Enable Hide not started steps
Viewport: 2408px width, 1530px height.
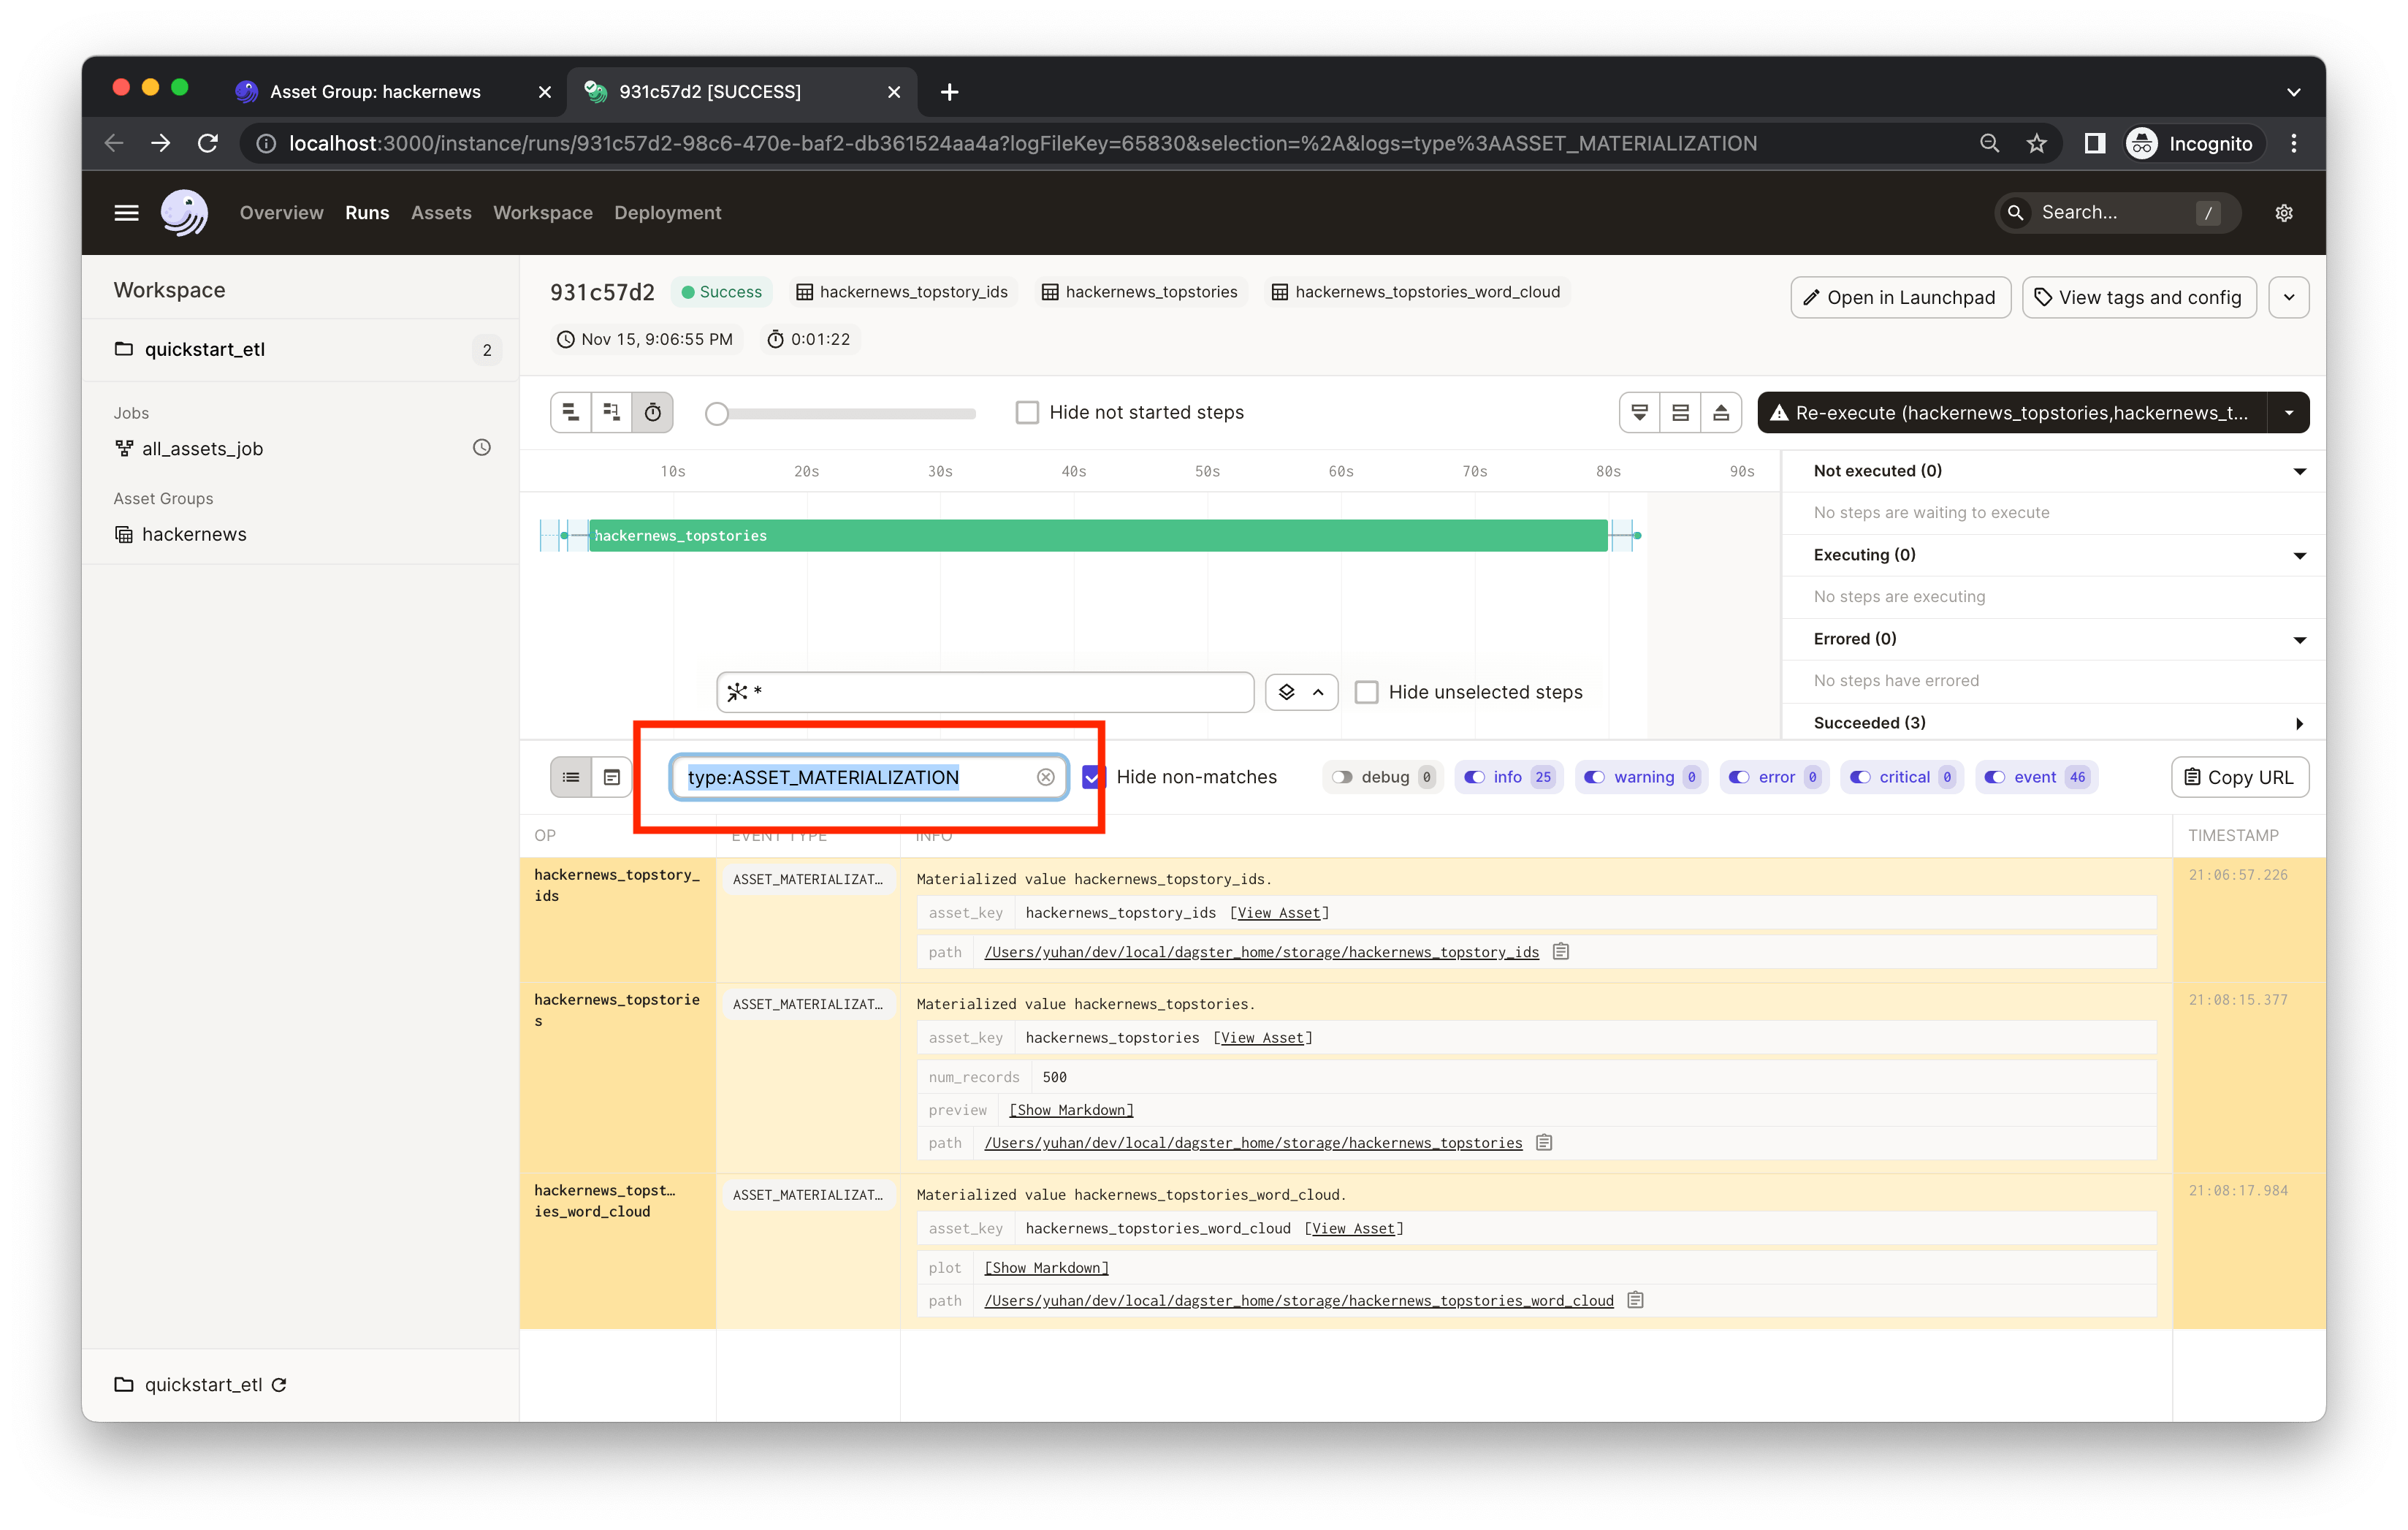point(1027,412)
